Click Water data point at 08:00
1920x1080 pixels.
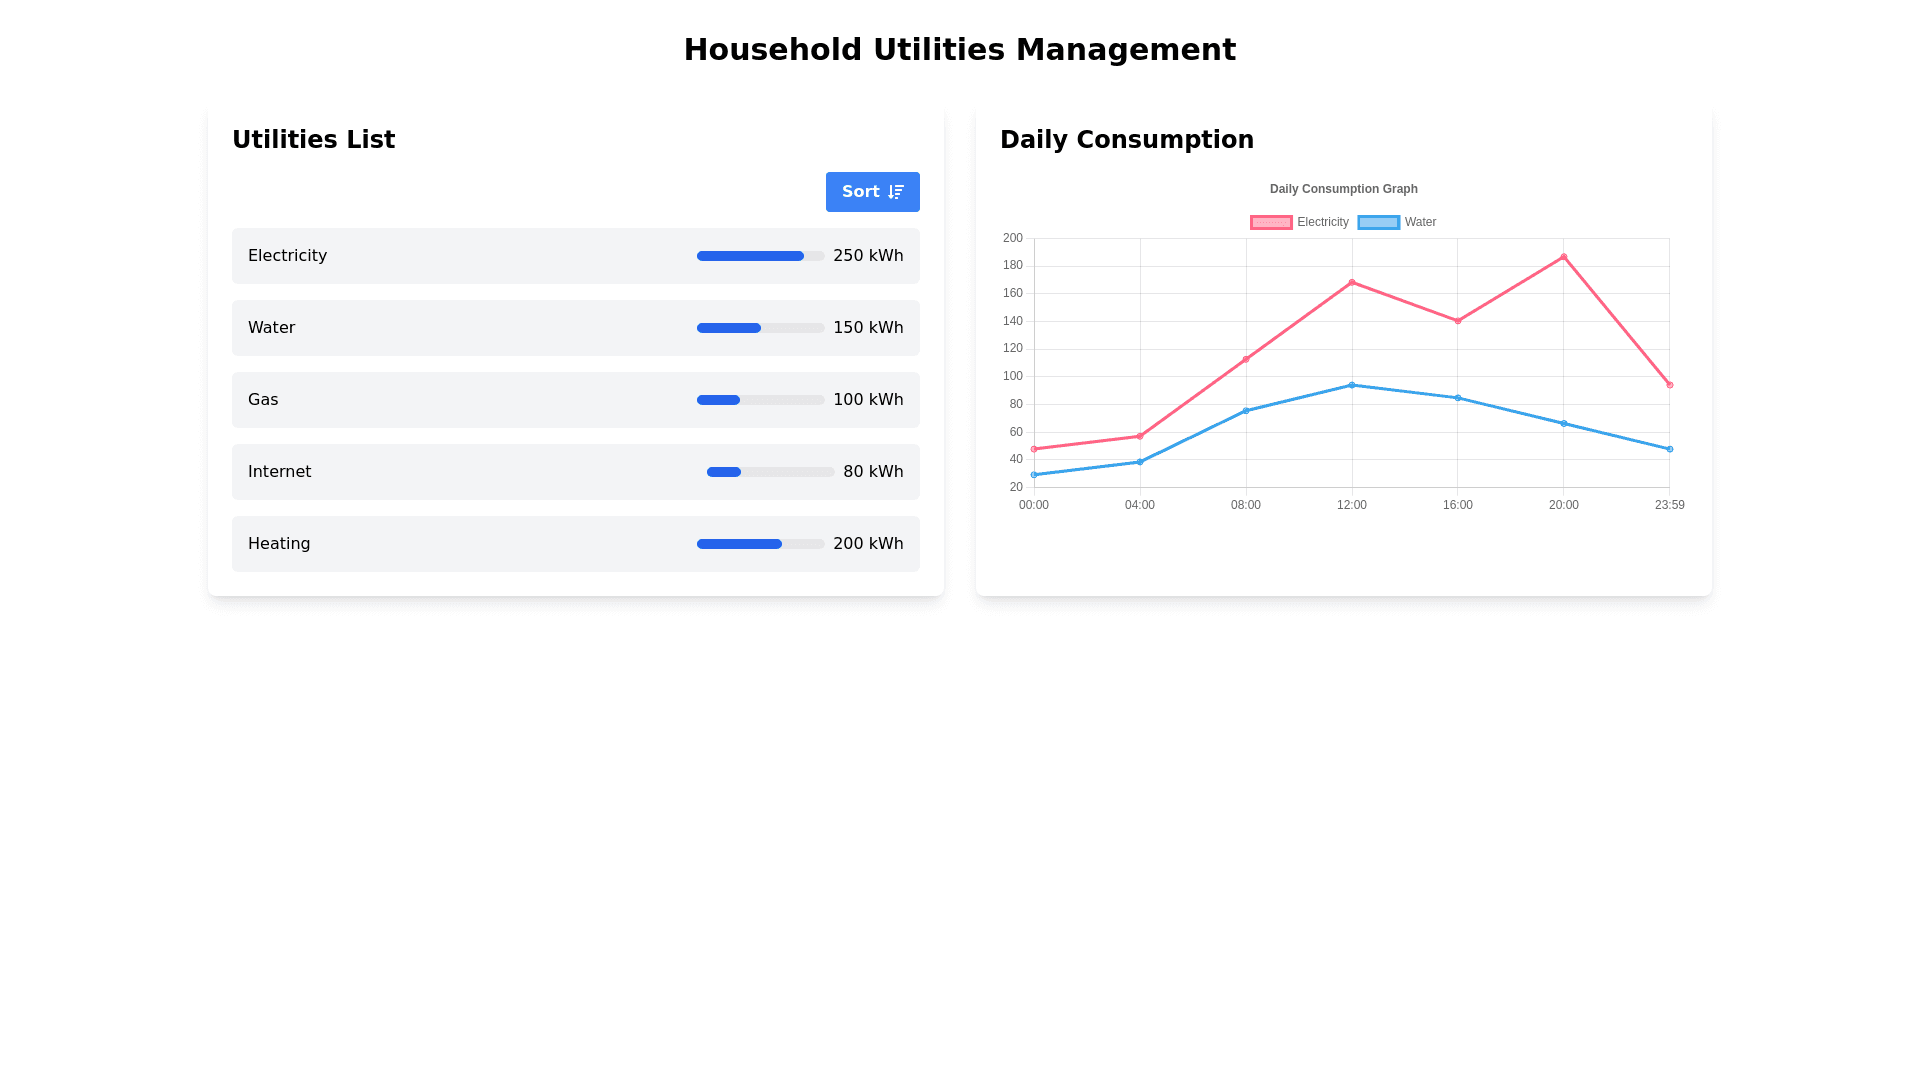coord(1246,411)
